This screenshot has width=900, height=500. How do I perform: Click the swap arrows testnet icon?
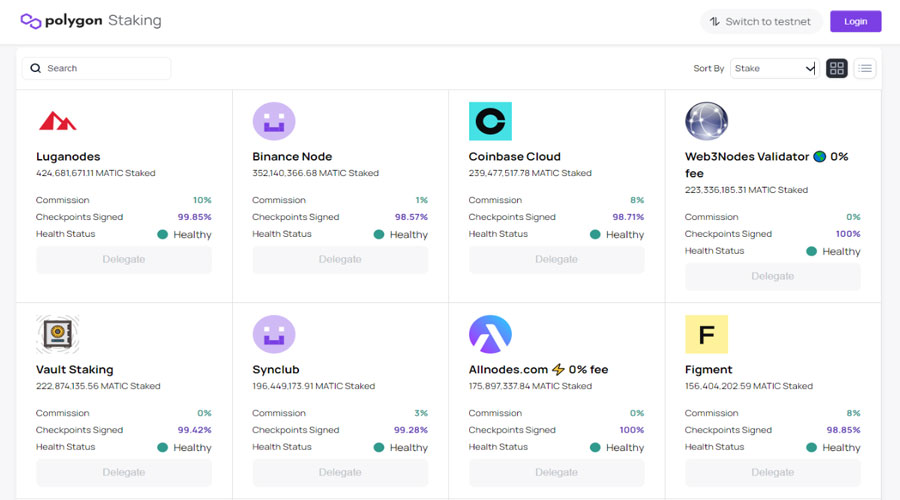click(x=715, y=21)
